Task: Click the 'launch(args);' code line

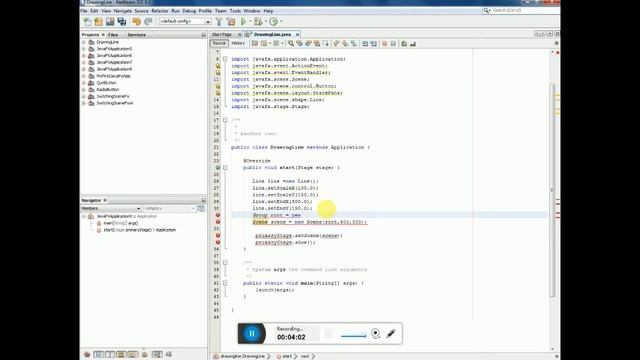Action: click(275, 290)
